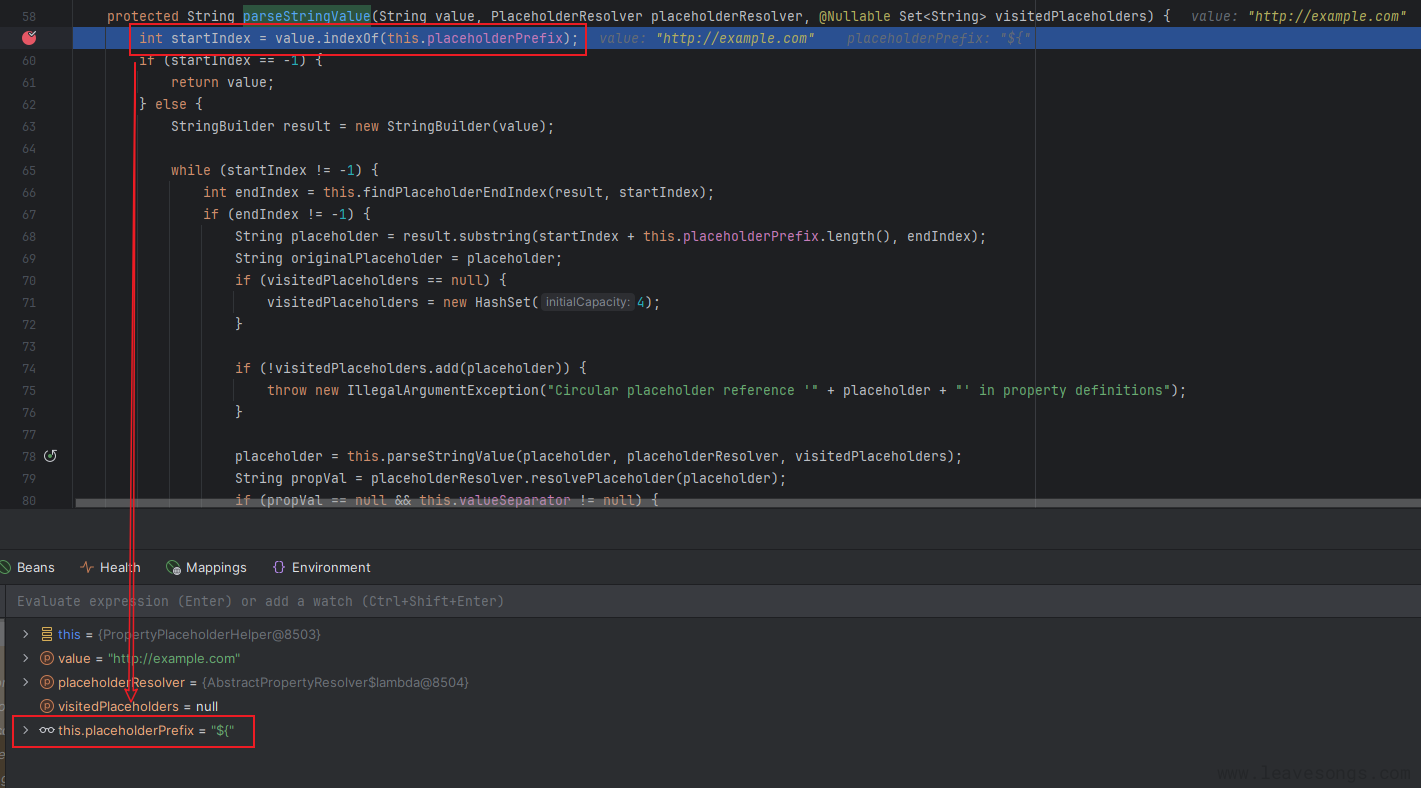The width and height of the screenshot is (1421, 788).
Task: Click the parameter icon beside 'value' variable
Action: [46, 658]
